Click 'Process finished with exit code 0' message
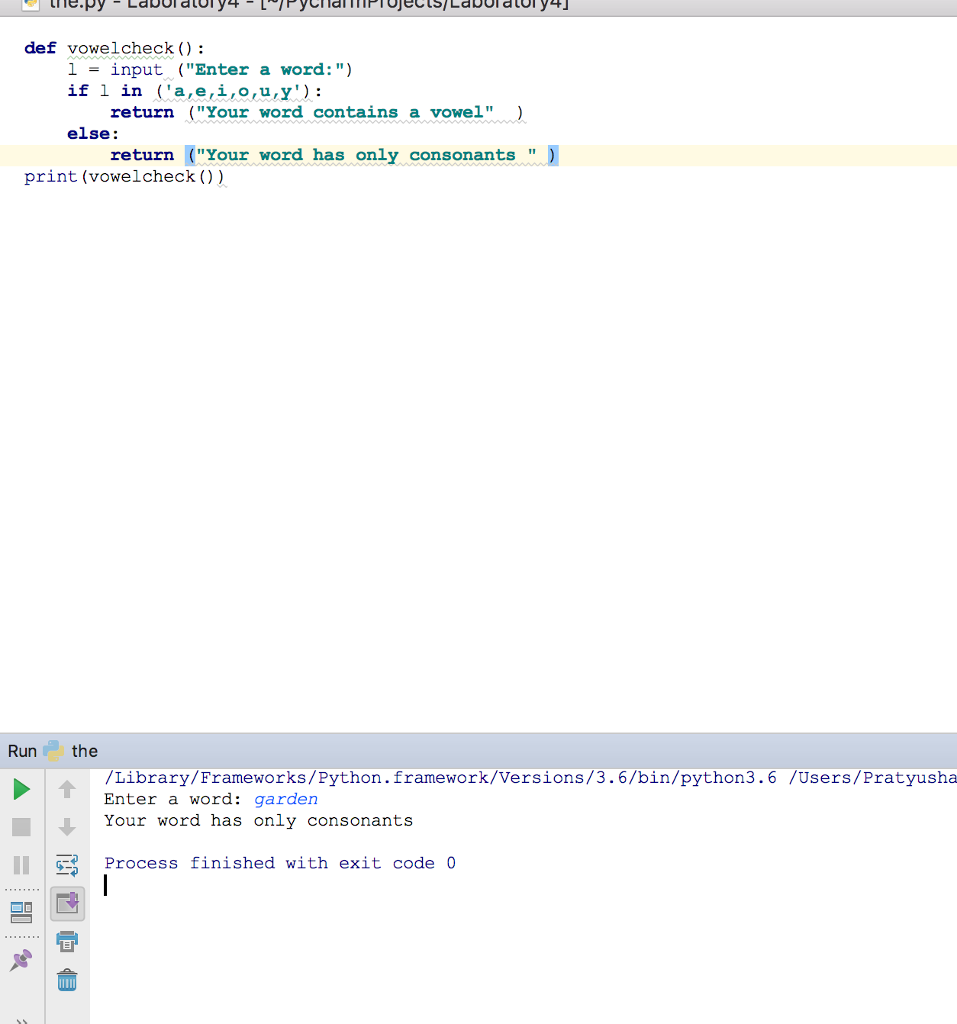The width and height of the screenshot is (957, 1024). 280,863
